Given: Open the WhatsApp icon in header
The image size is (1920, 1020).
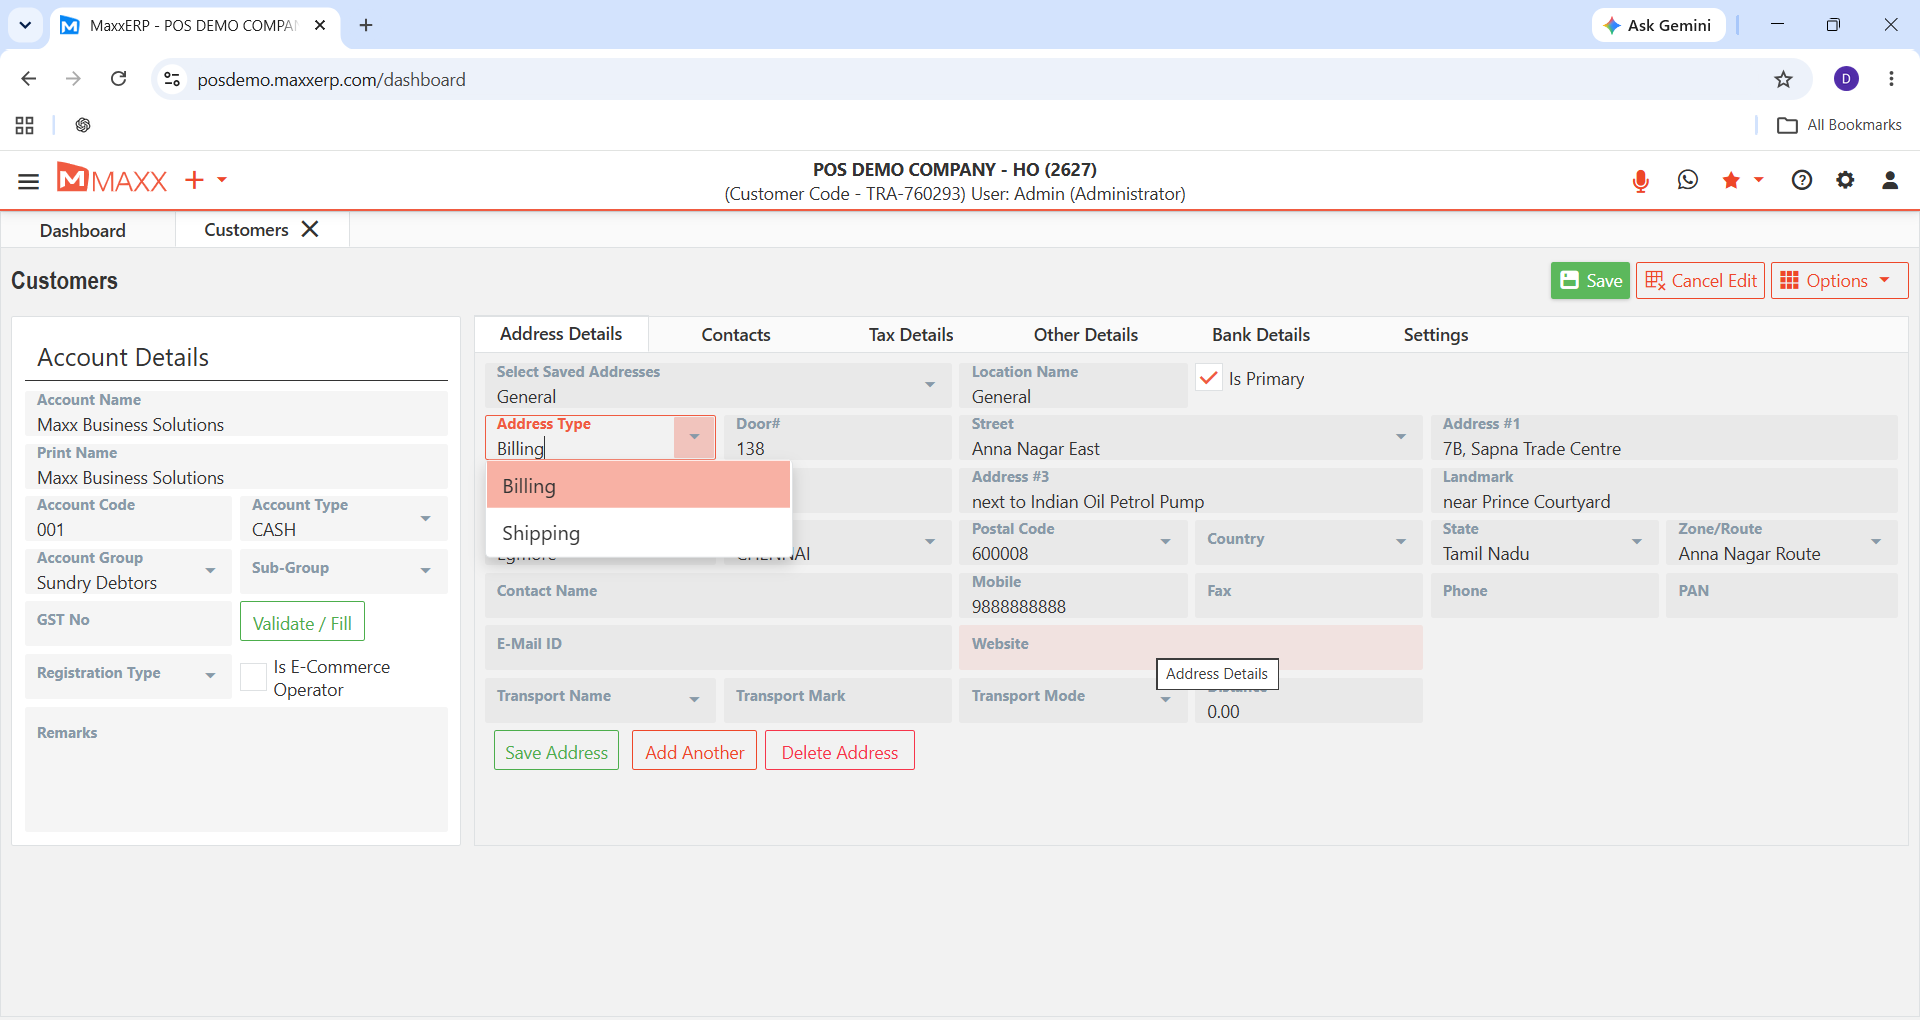Looking at the screenshot, I should (x=1688, y=180).
